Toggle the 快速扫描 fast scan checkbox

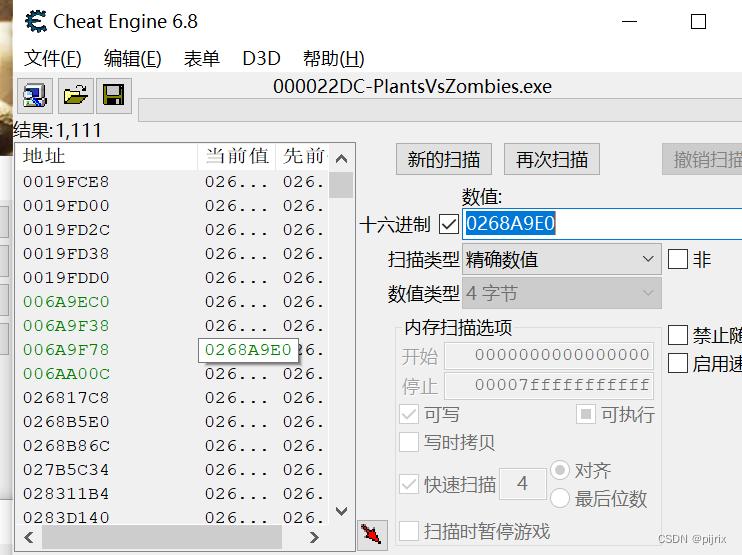click(x=409, y=484)
